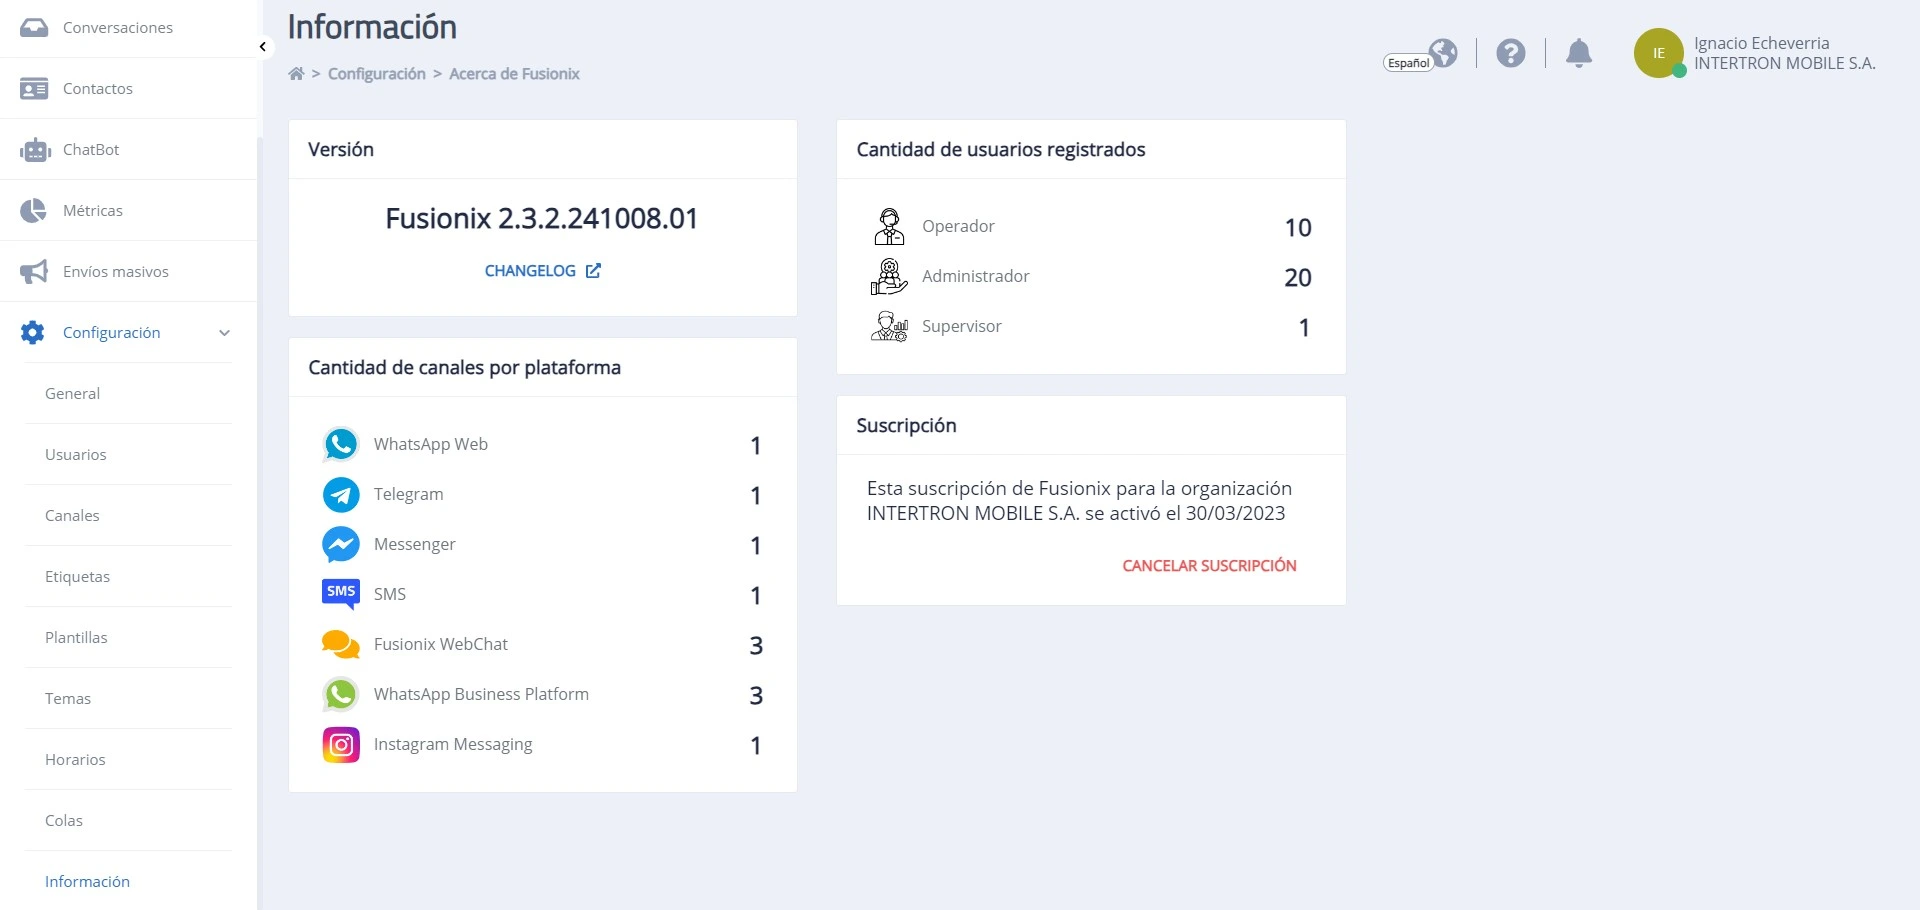Open notifications bell icon
The width and height of the screenshot is (1920, 910).
pos(1579,53)
